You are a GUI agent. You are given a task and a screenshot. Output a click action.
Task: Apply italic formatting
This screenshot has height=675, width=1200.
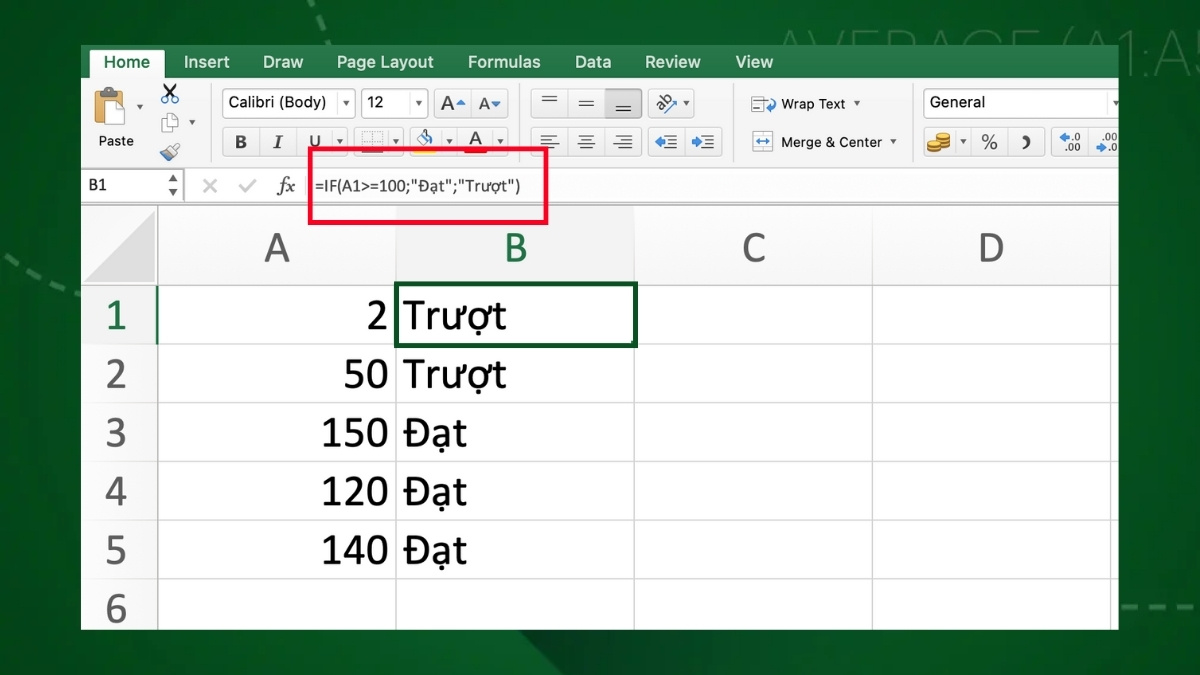278,141
